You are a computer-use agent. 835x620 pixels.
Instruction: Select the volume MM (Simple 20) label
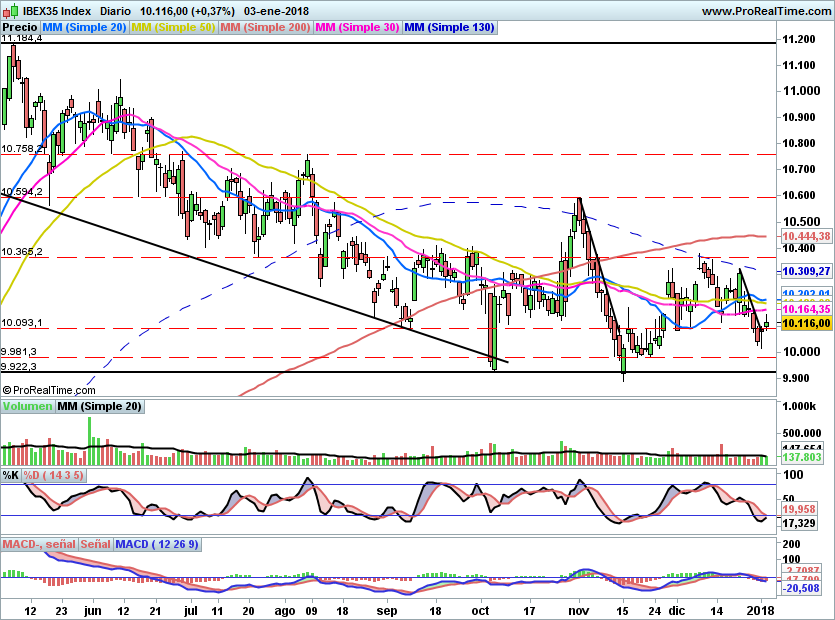[x=99, y=406]
